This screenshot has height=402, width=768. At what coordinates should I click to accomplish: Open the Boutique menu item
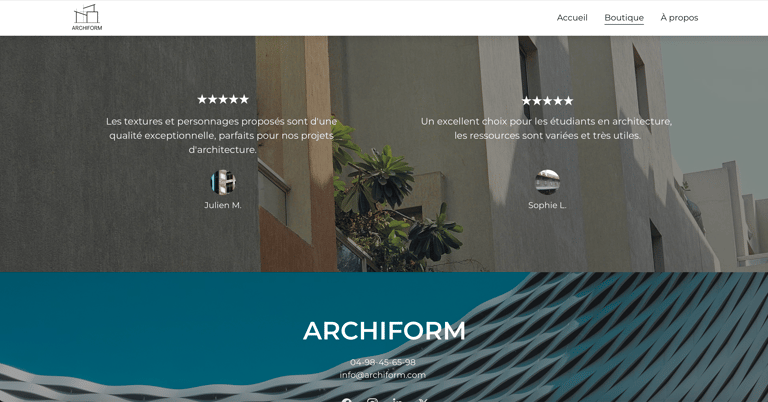click(x=624, y=18)
